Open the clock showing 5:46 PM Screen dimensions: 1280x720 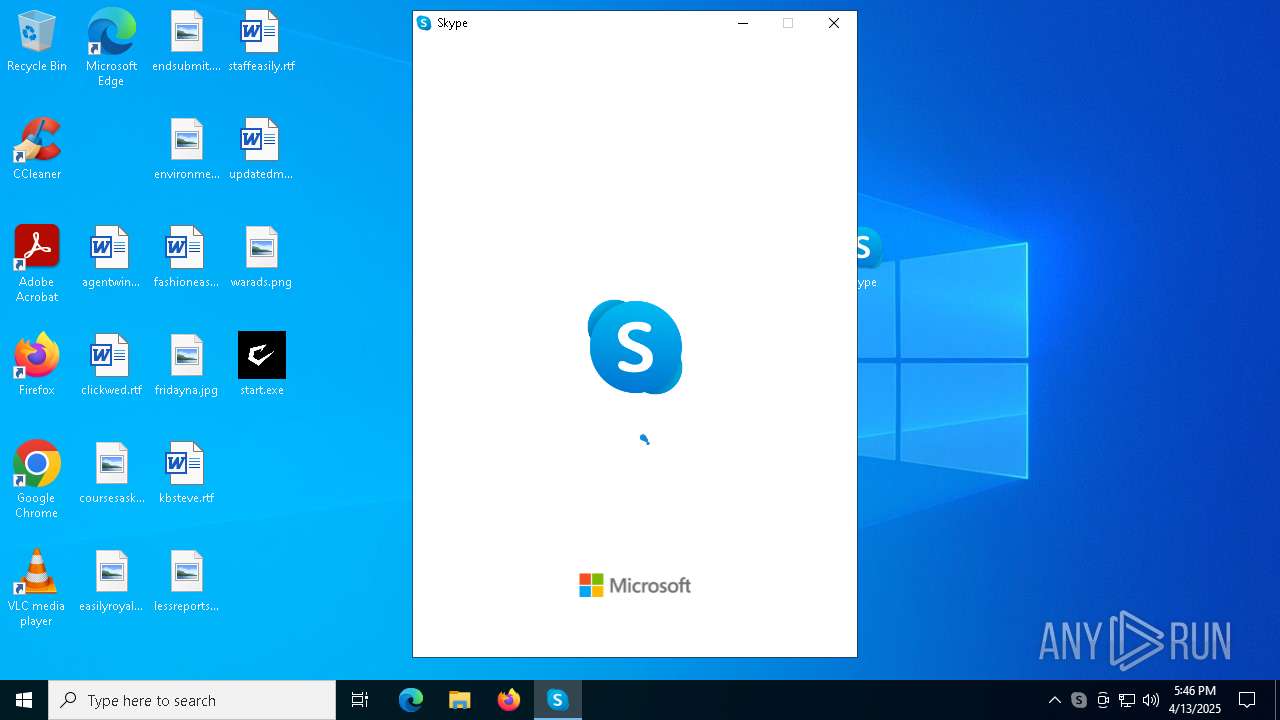pos(1195,700)
